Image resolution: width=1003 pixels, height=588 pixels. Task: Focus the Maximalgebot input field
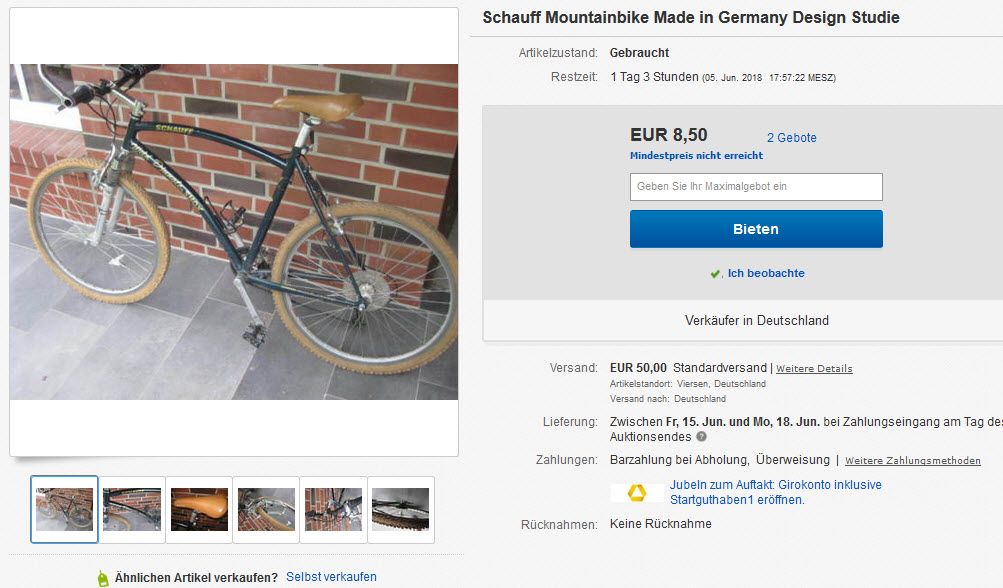click(x=756, y=187)
